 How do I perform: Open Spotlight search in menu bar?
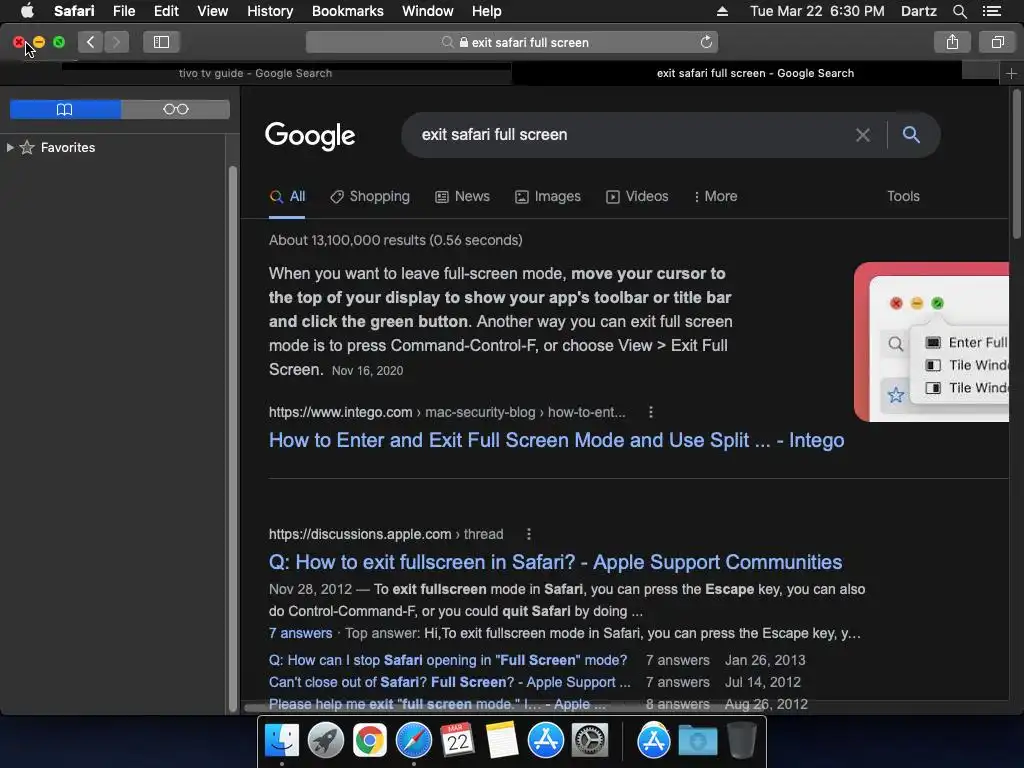click(x=959, y=11)
